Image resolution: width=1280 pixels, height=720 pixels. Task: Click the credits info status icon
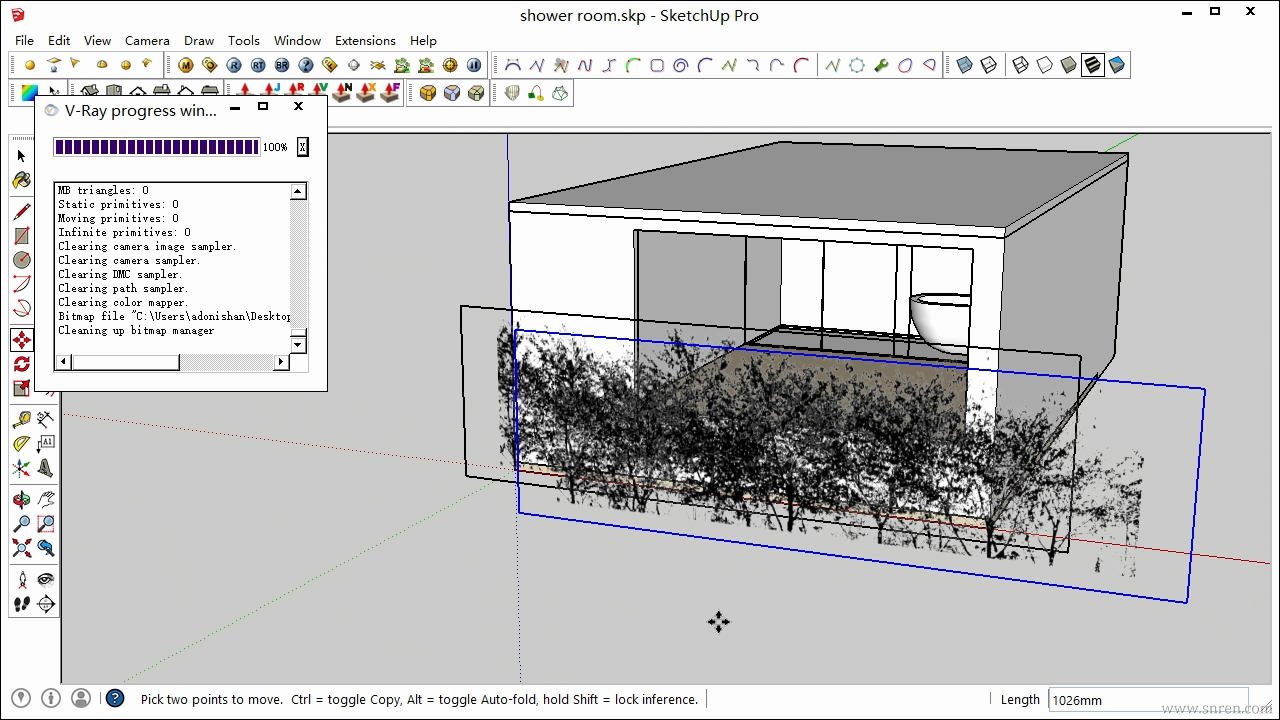coord(51,698)
